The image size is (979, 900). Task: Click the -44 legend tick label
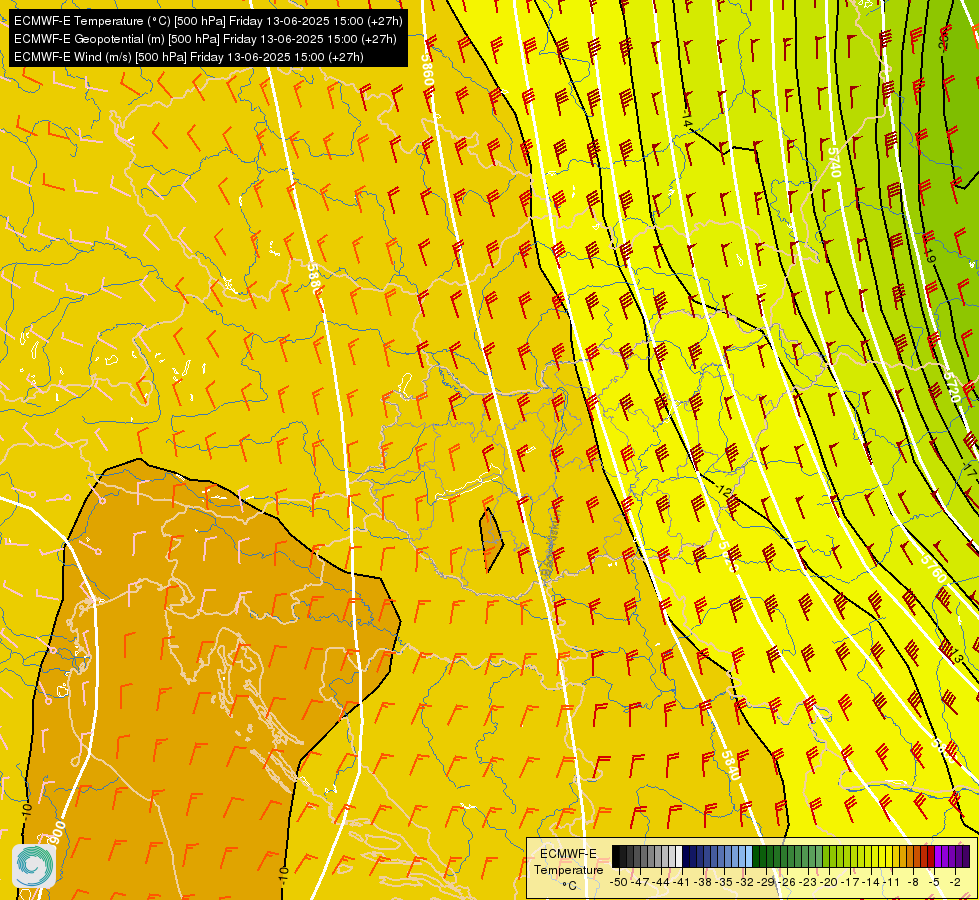661,883
